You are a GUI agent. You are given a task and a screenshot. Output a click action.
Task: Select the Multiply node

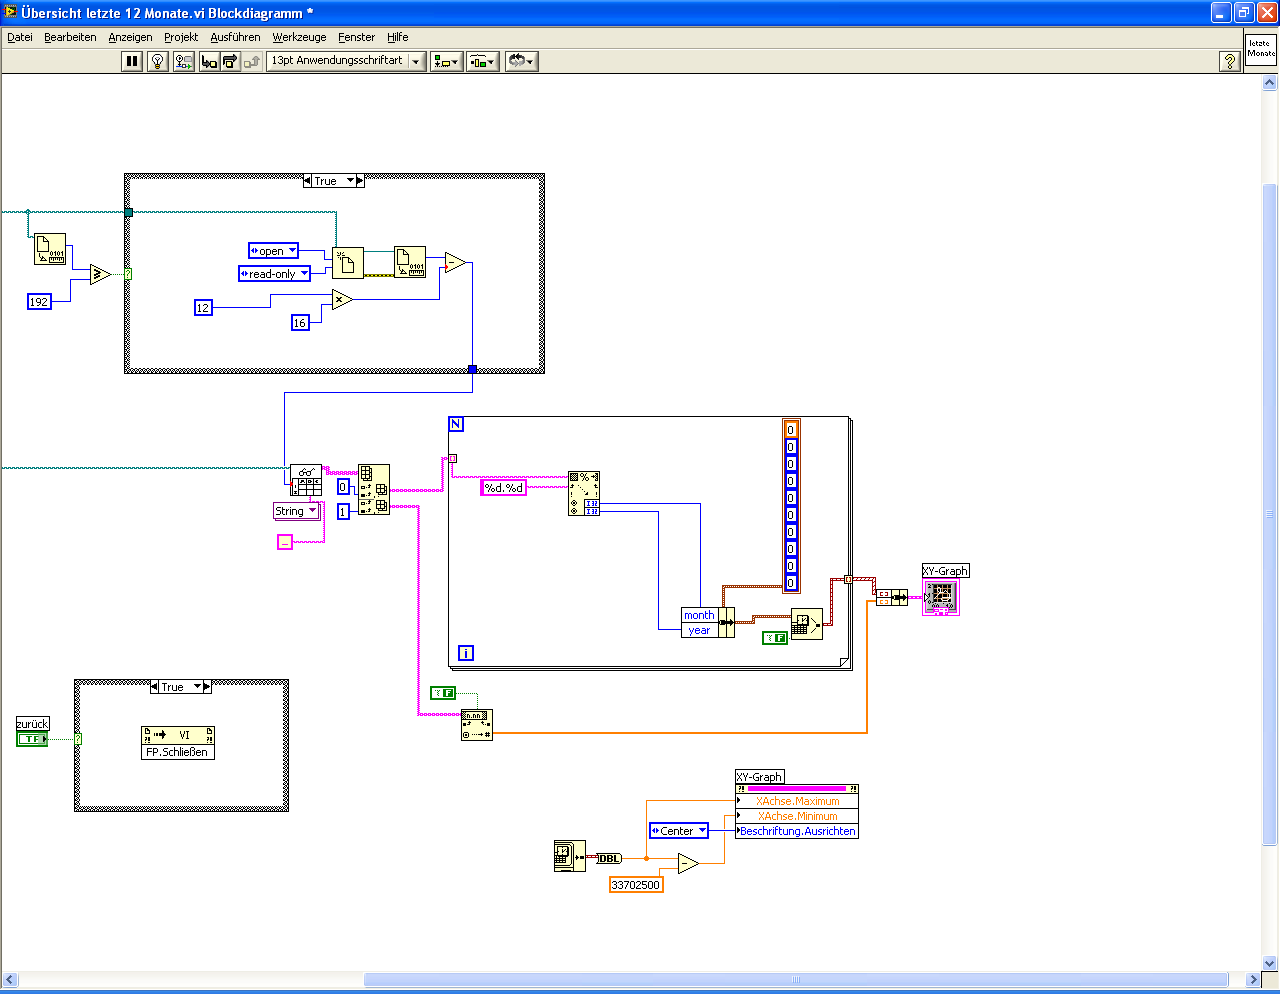pos(341,299)
